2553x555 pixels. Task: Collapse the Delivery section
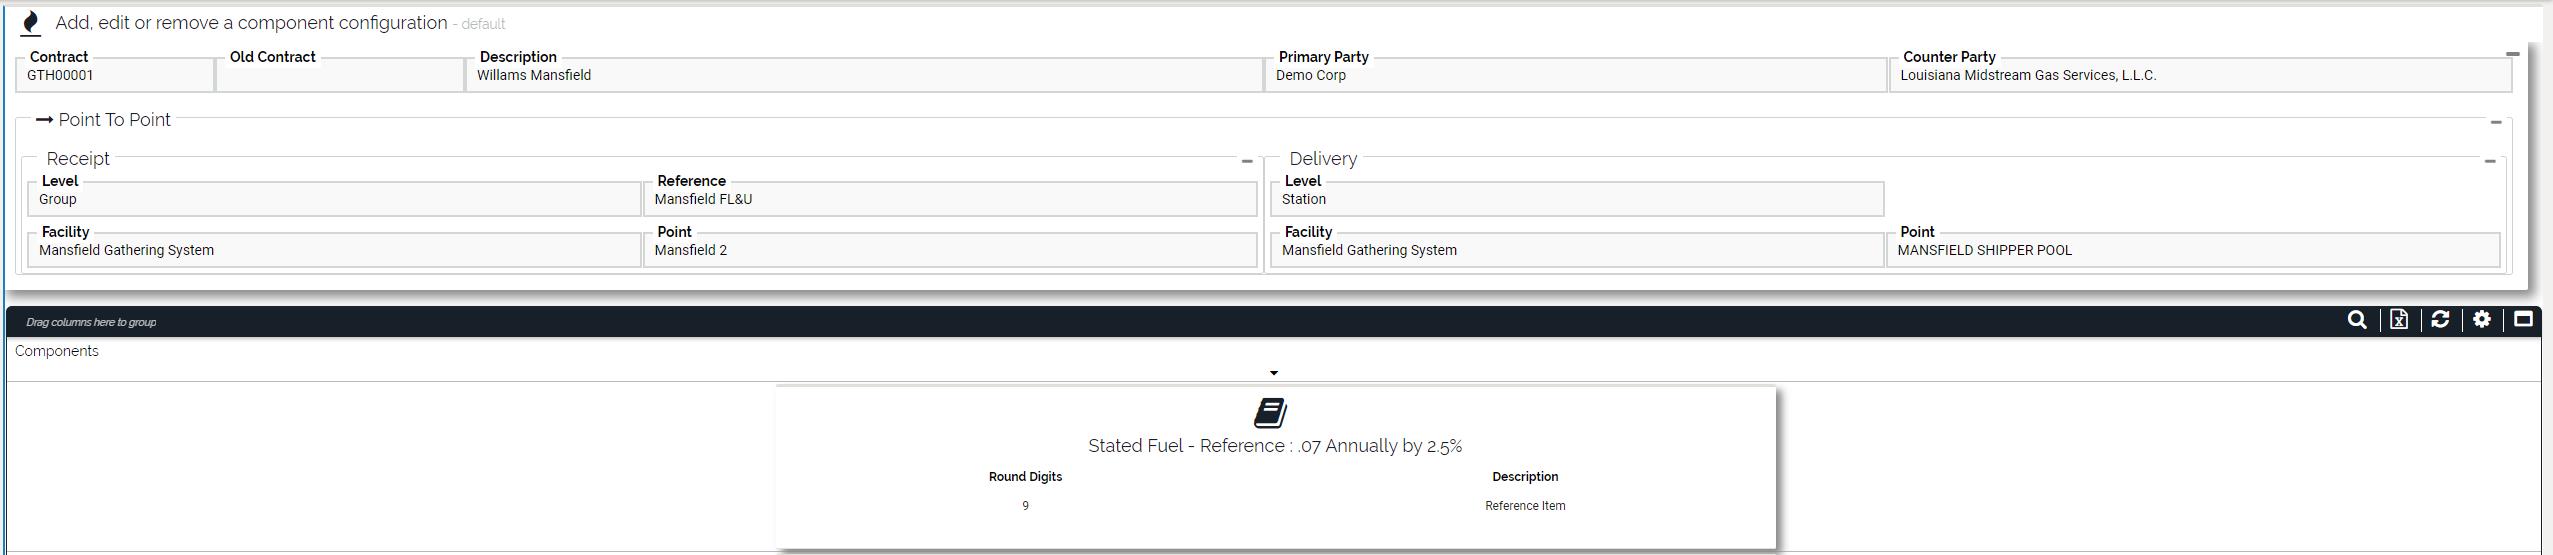tap(2490, 161)
